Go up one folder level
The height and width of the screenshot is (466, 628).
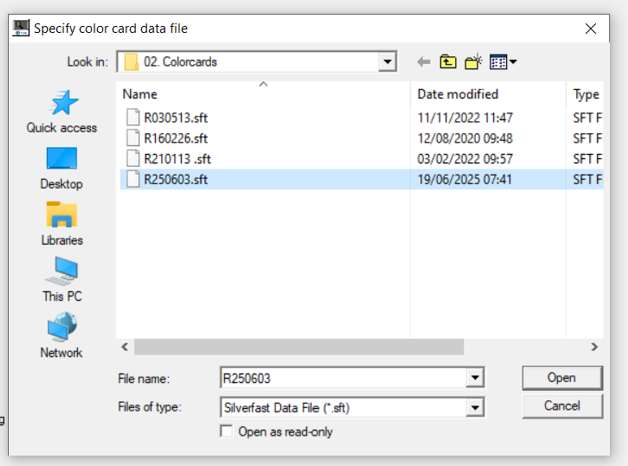click(448, 62)
